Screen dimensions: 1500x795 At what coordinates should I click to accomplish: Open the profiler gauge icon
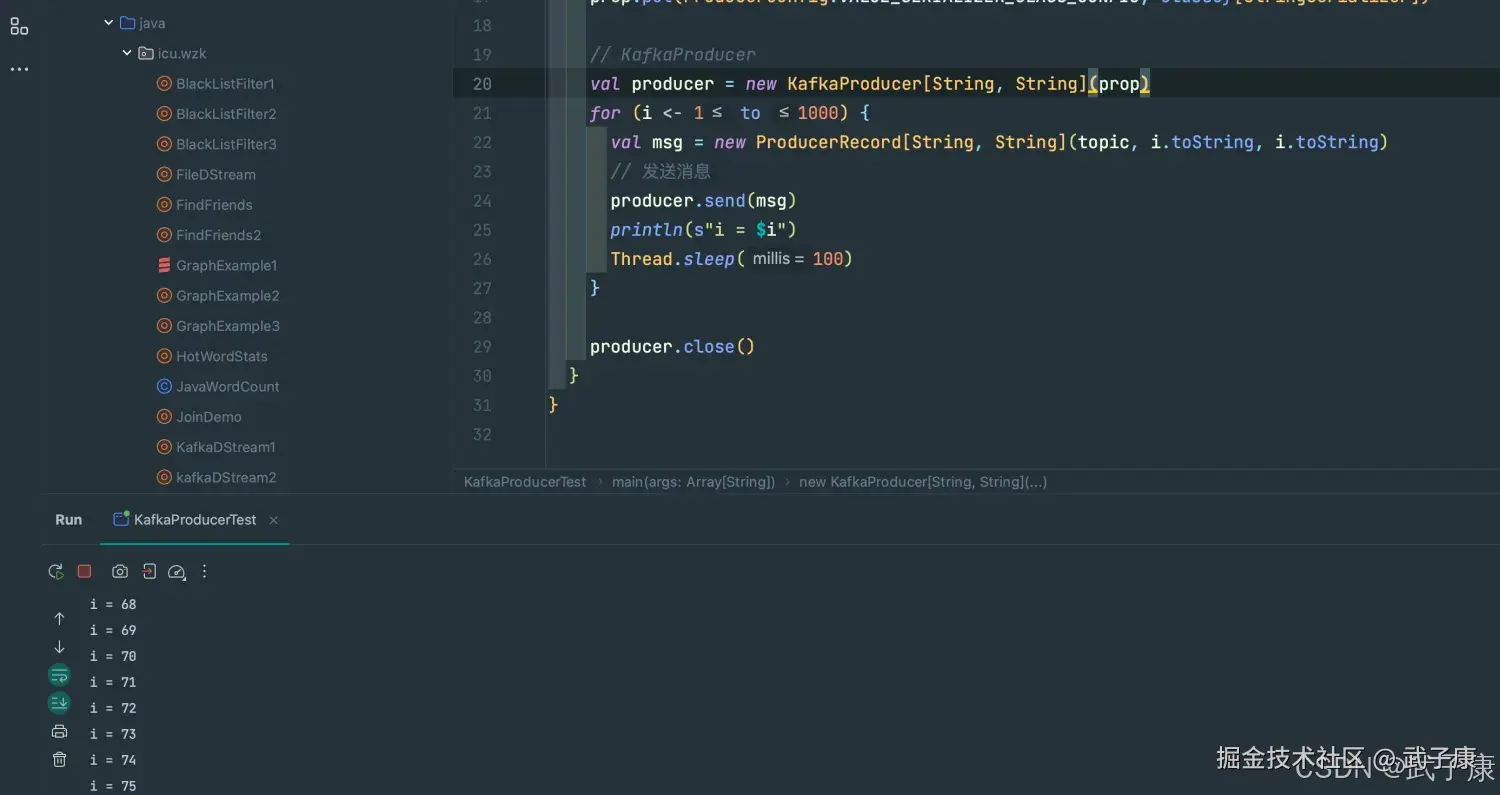tap(177, 572)
